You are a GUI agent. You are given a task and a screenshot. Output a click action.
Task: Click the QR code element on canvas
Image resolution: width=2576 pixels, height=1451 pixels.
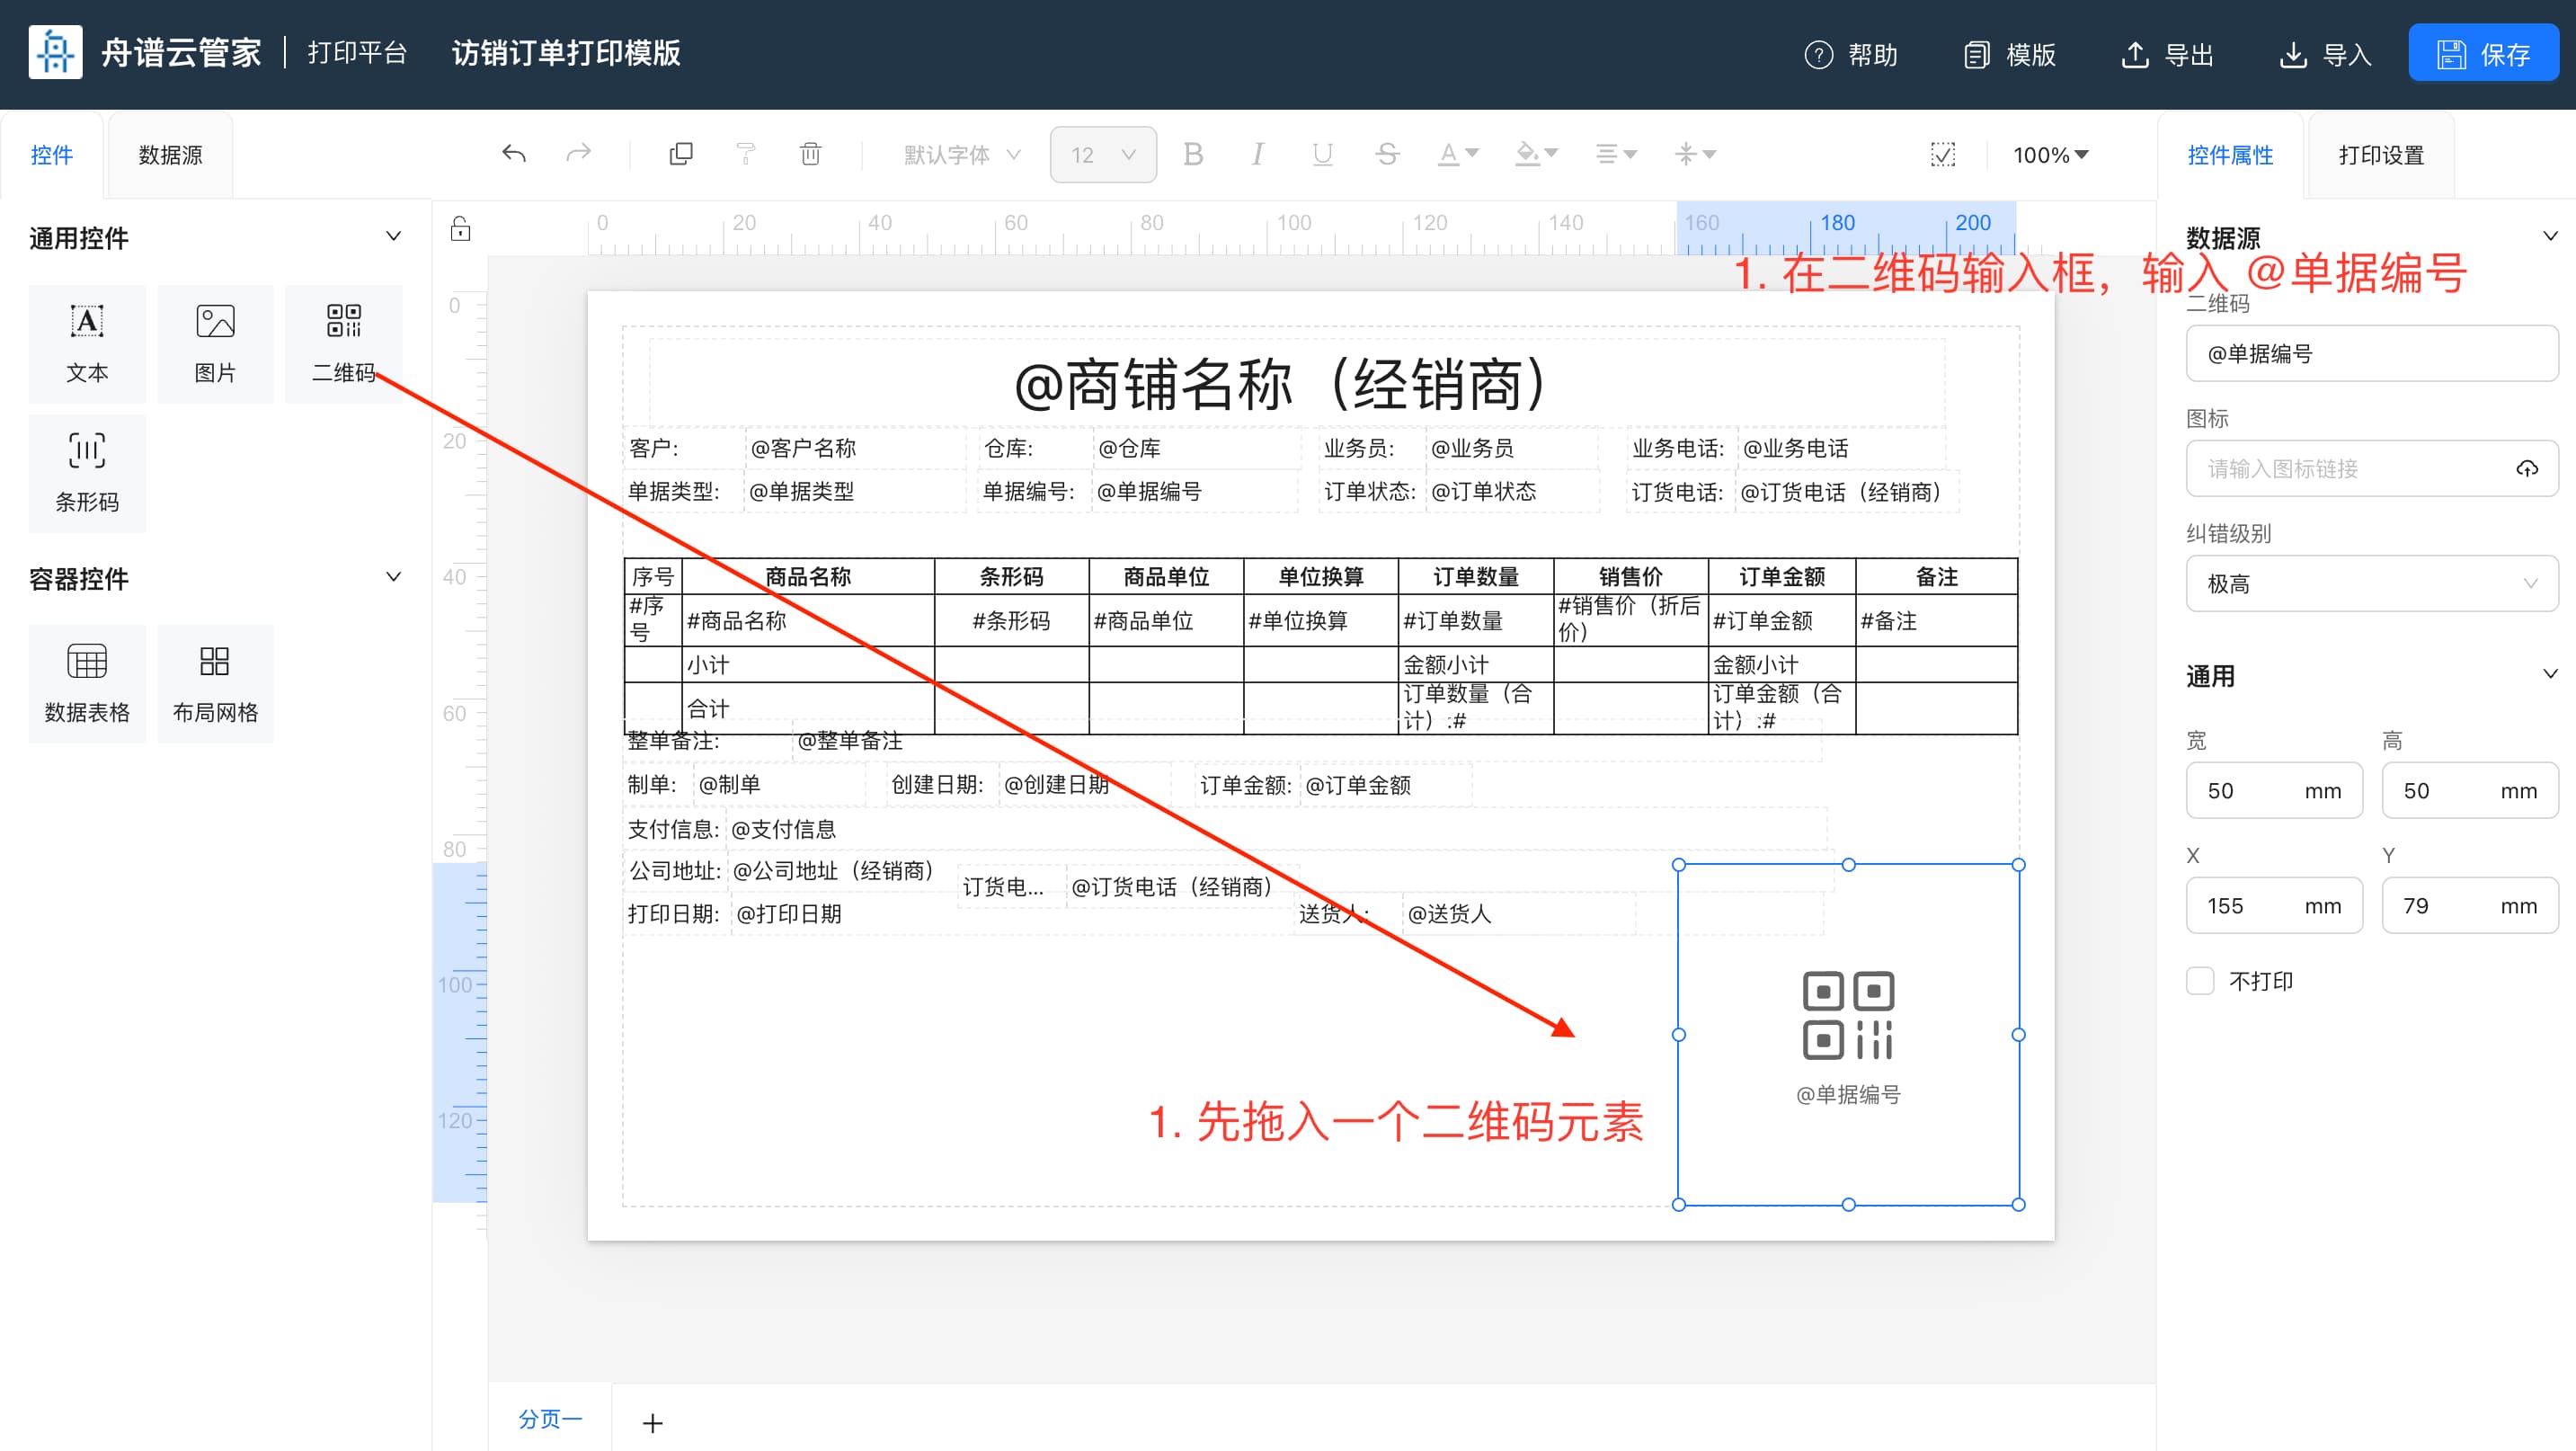[x=1848, y=1034]
